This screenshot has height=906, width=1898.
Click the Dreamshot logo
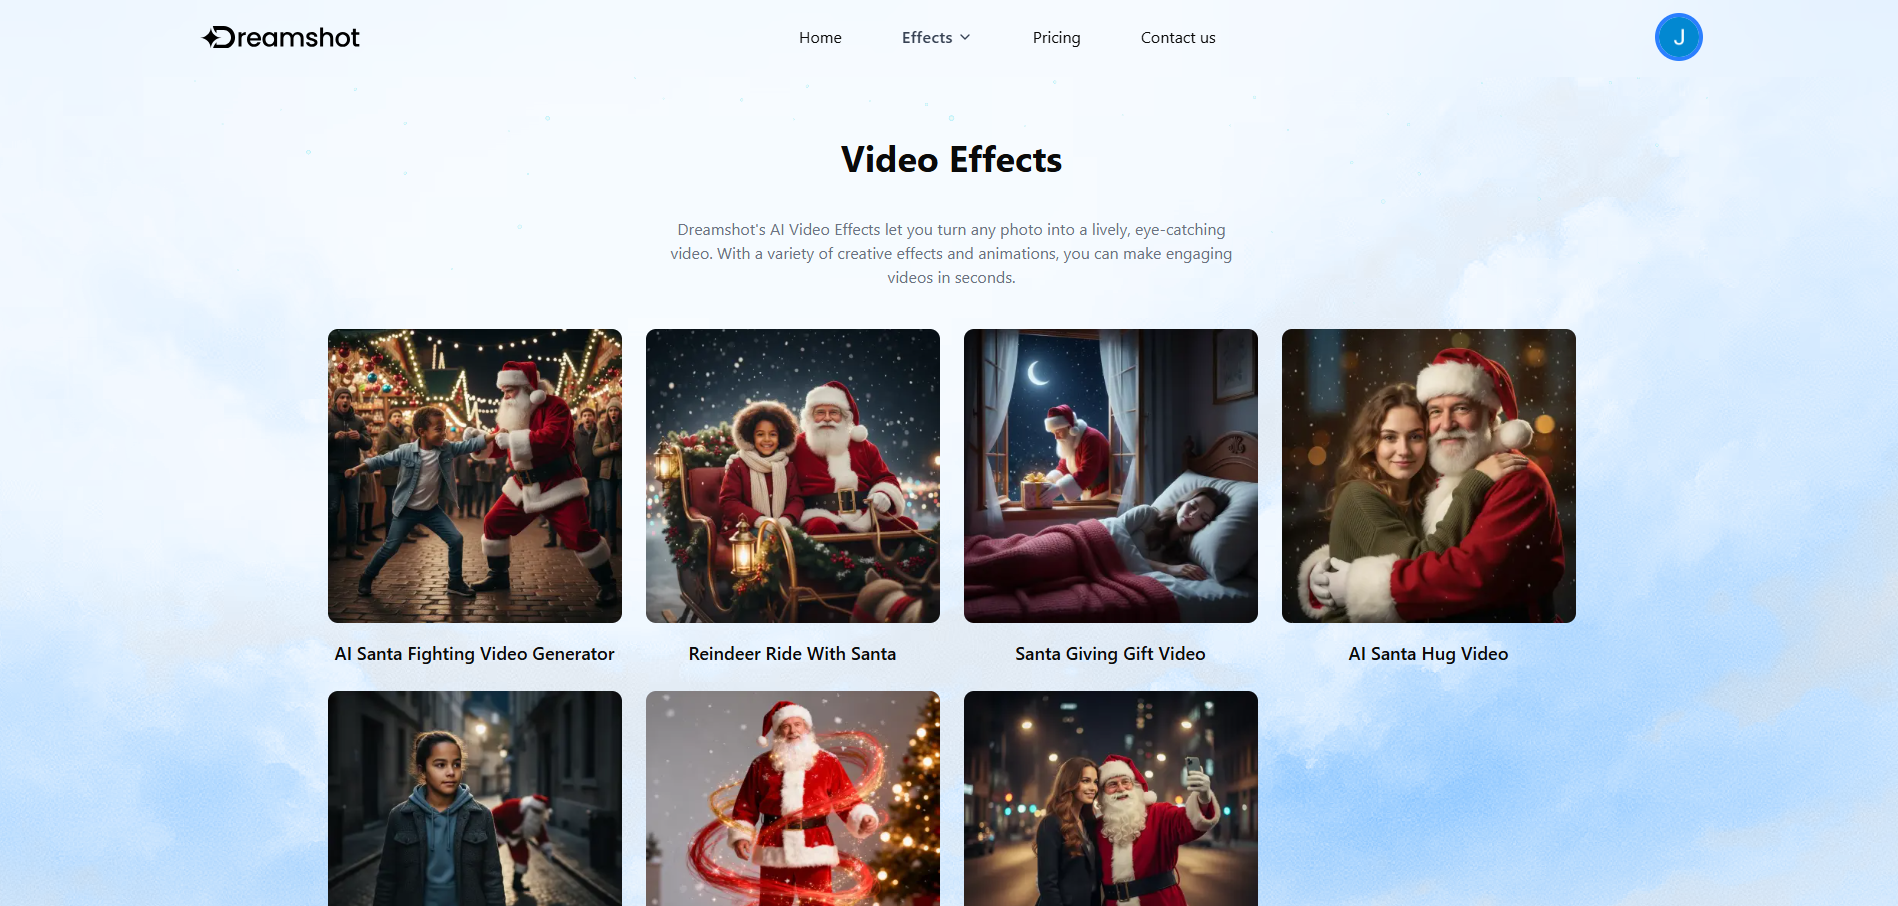pyautogui.click(x=281, y=37)
